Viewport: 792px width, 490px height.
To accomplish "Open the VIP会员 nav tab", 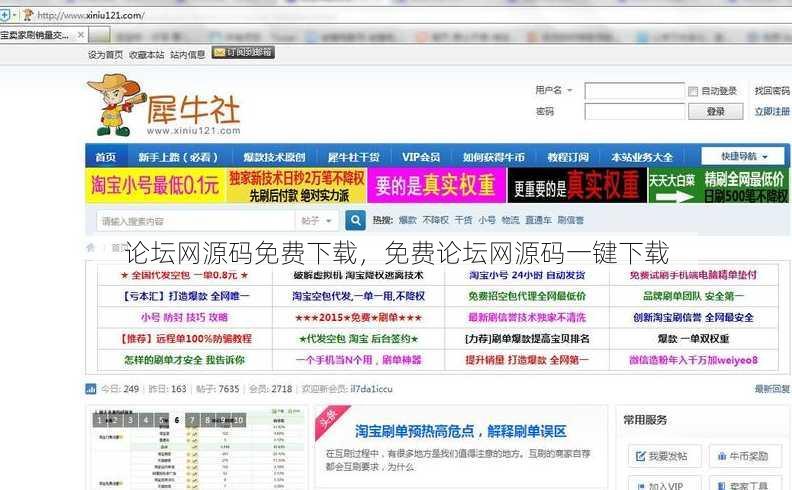I will [421, 157].
